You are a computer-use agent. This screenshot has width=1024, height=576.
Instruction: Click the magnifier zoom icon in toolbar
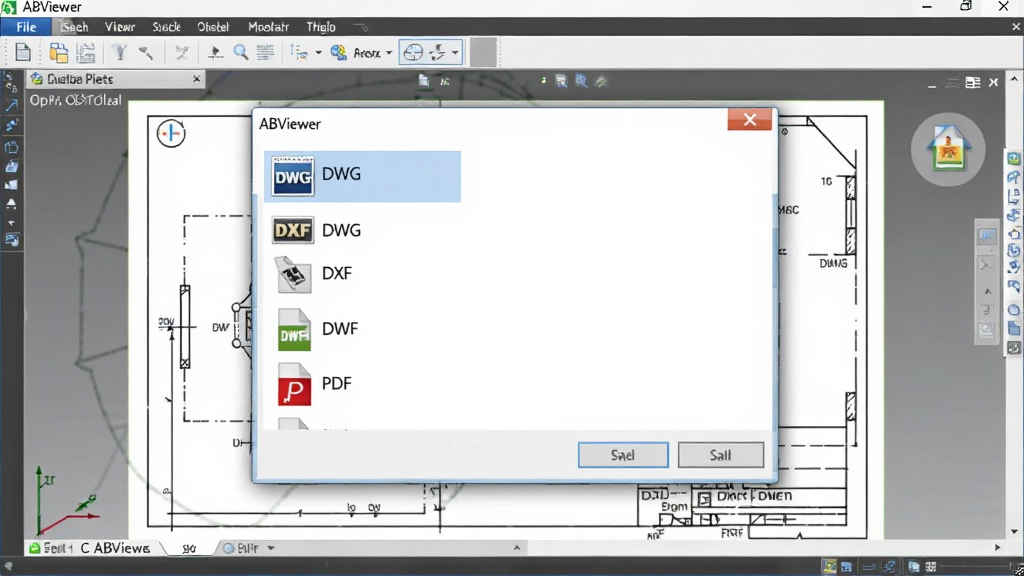click(241, 52)
